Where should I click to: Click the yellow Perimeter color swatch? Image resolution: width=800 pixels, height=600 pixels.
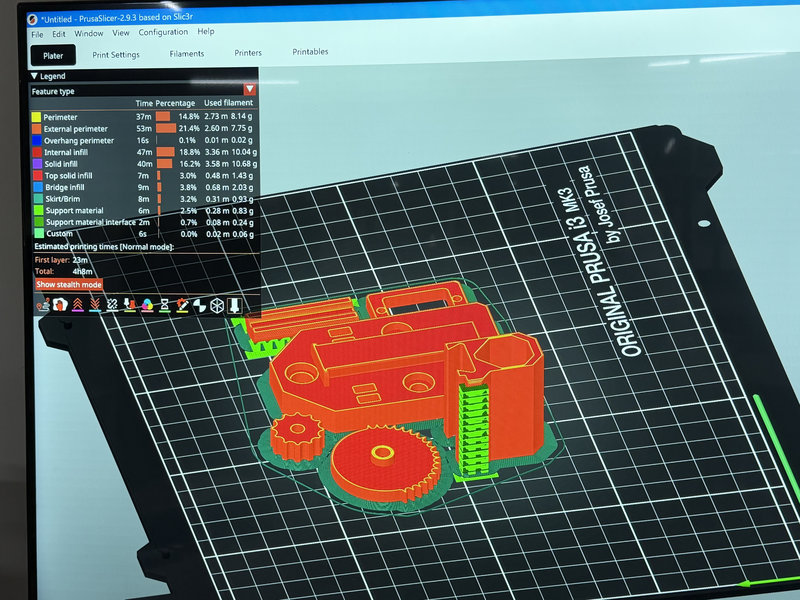(36, 117)
